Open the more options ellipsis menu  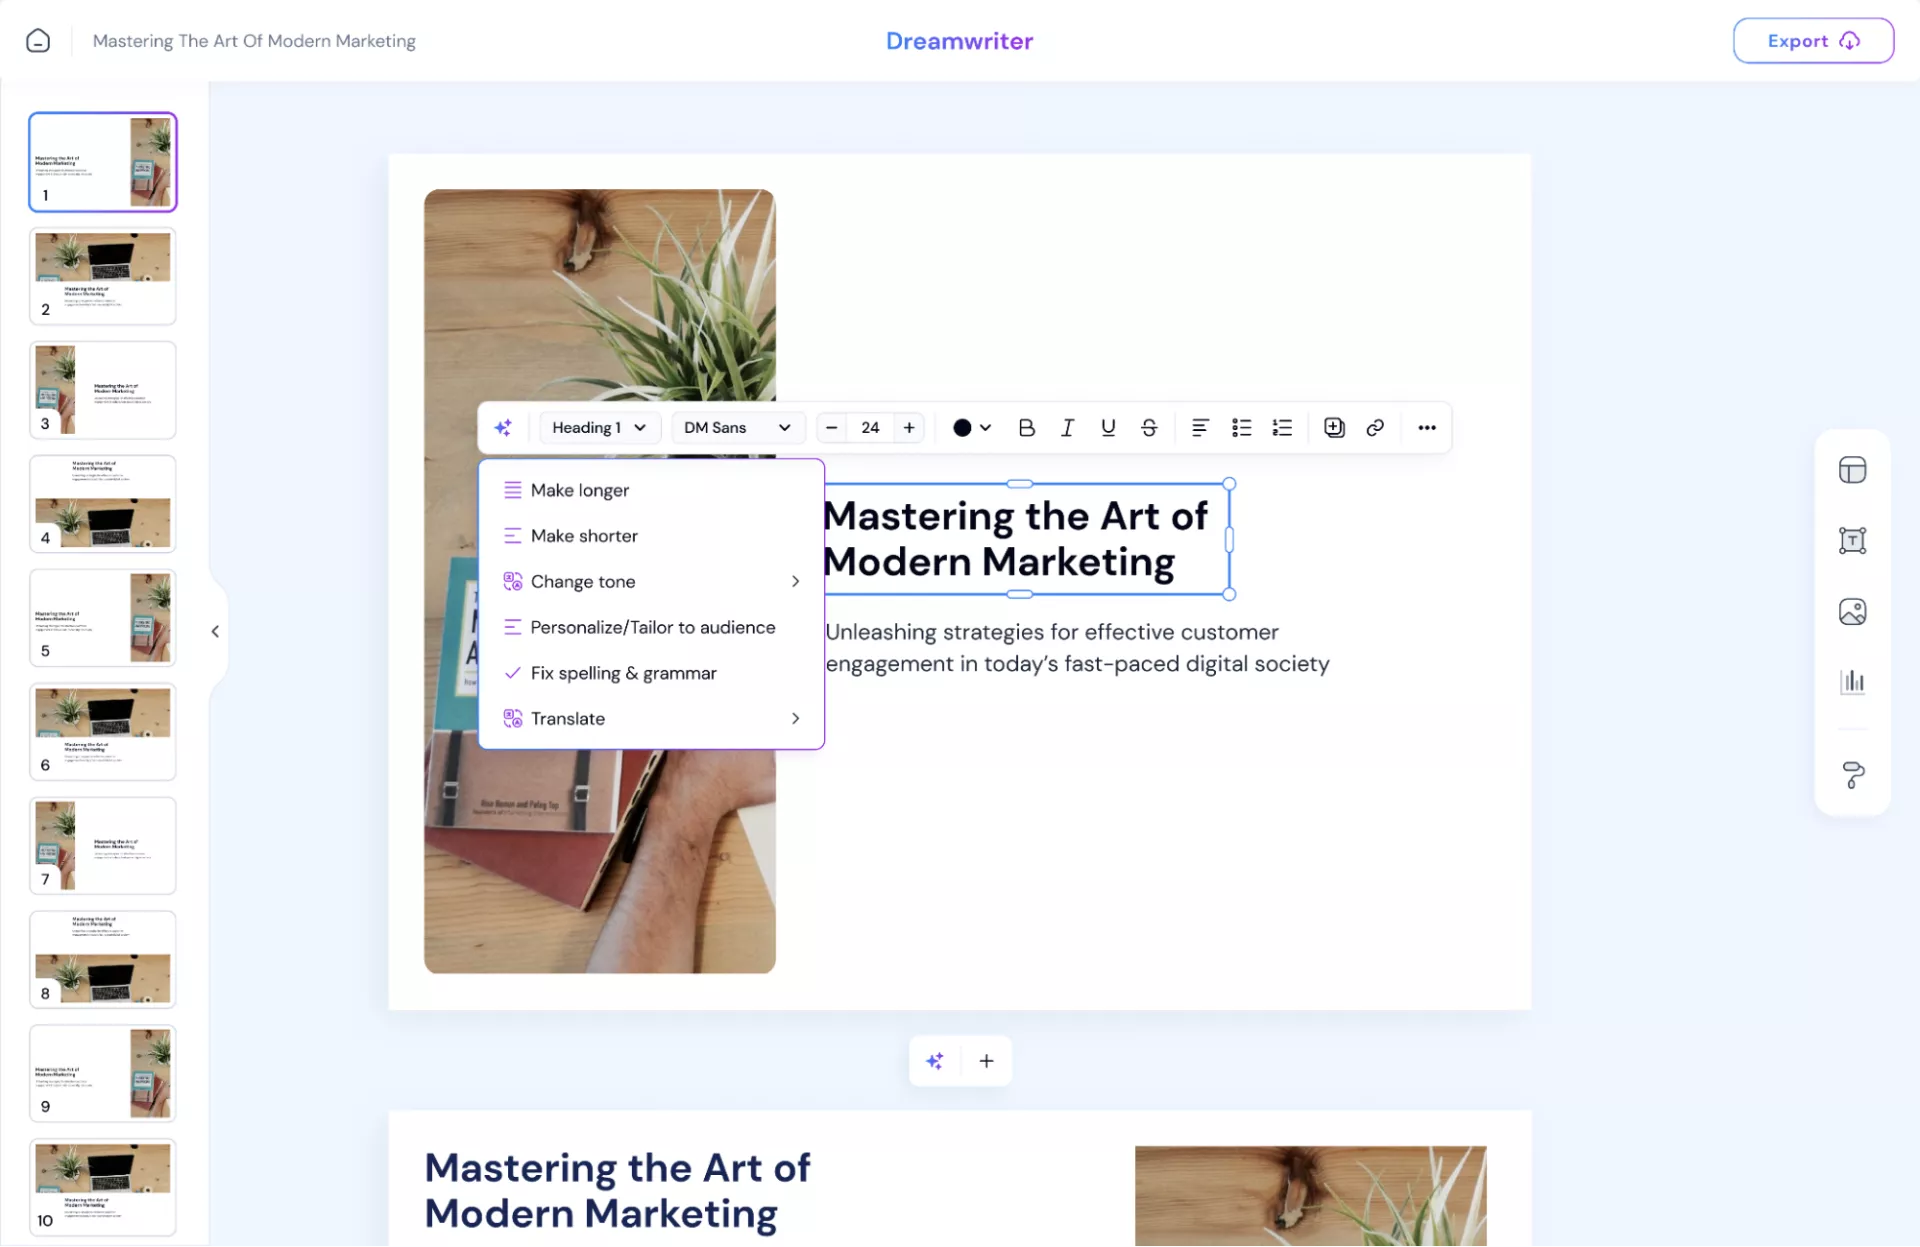tap(1427, 428)
